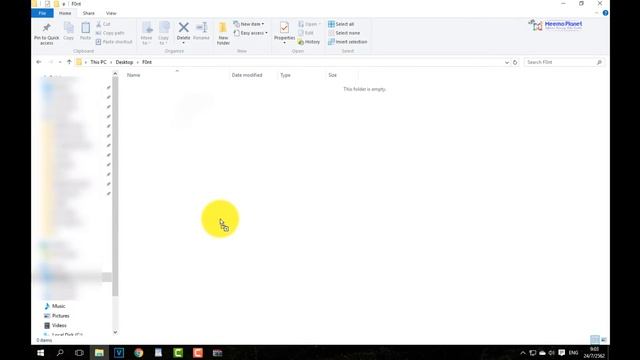640x360 pixels.
Task: Open the File menu tab
Action: 42,13
